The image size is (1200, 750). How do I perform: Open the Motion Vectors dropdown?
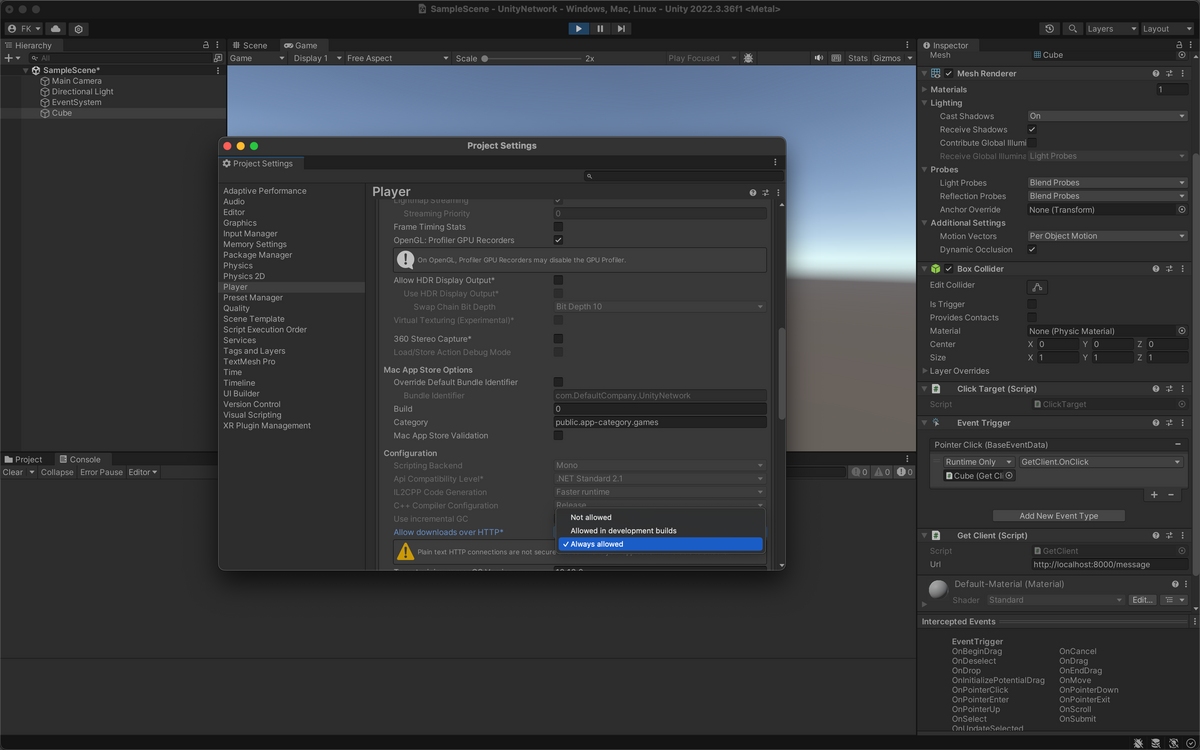click(1107, 236)
